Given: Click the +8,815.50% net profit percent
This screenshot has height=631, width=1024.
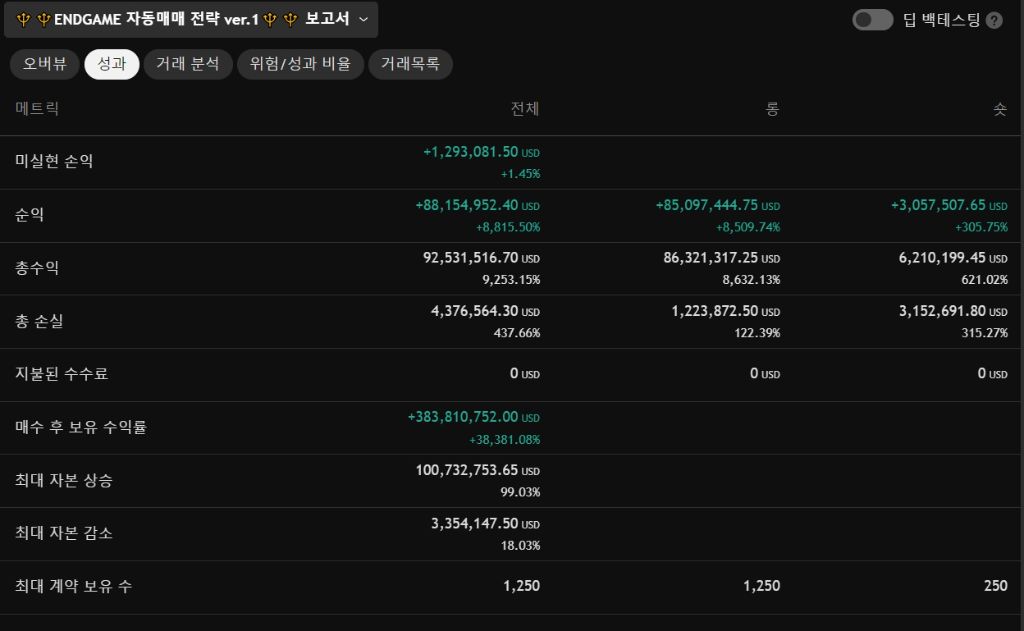Looking at the screenshot, I should click(x=507, y=227).
